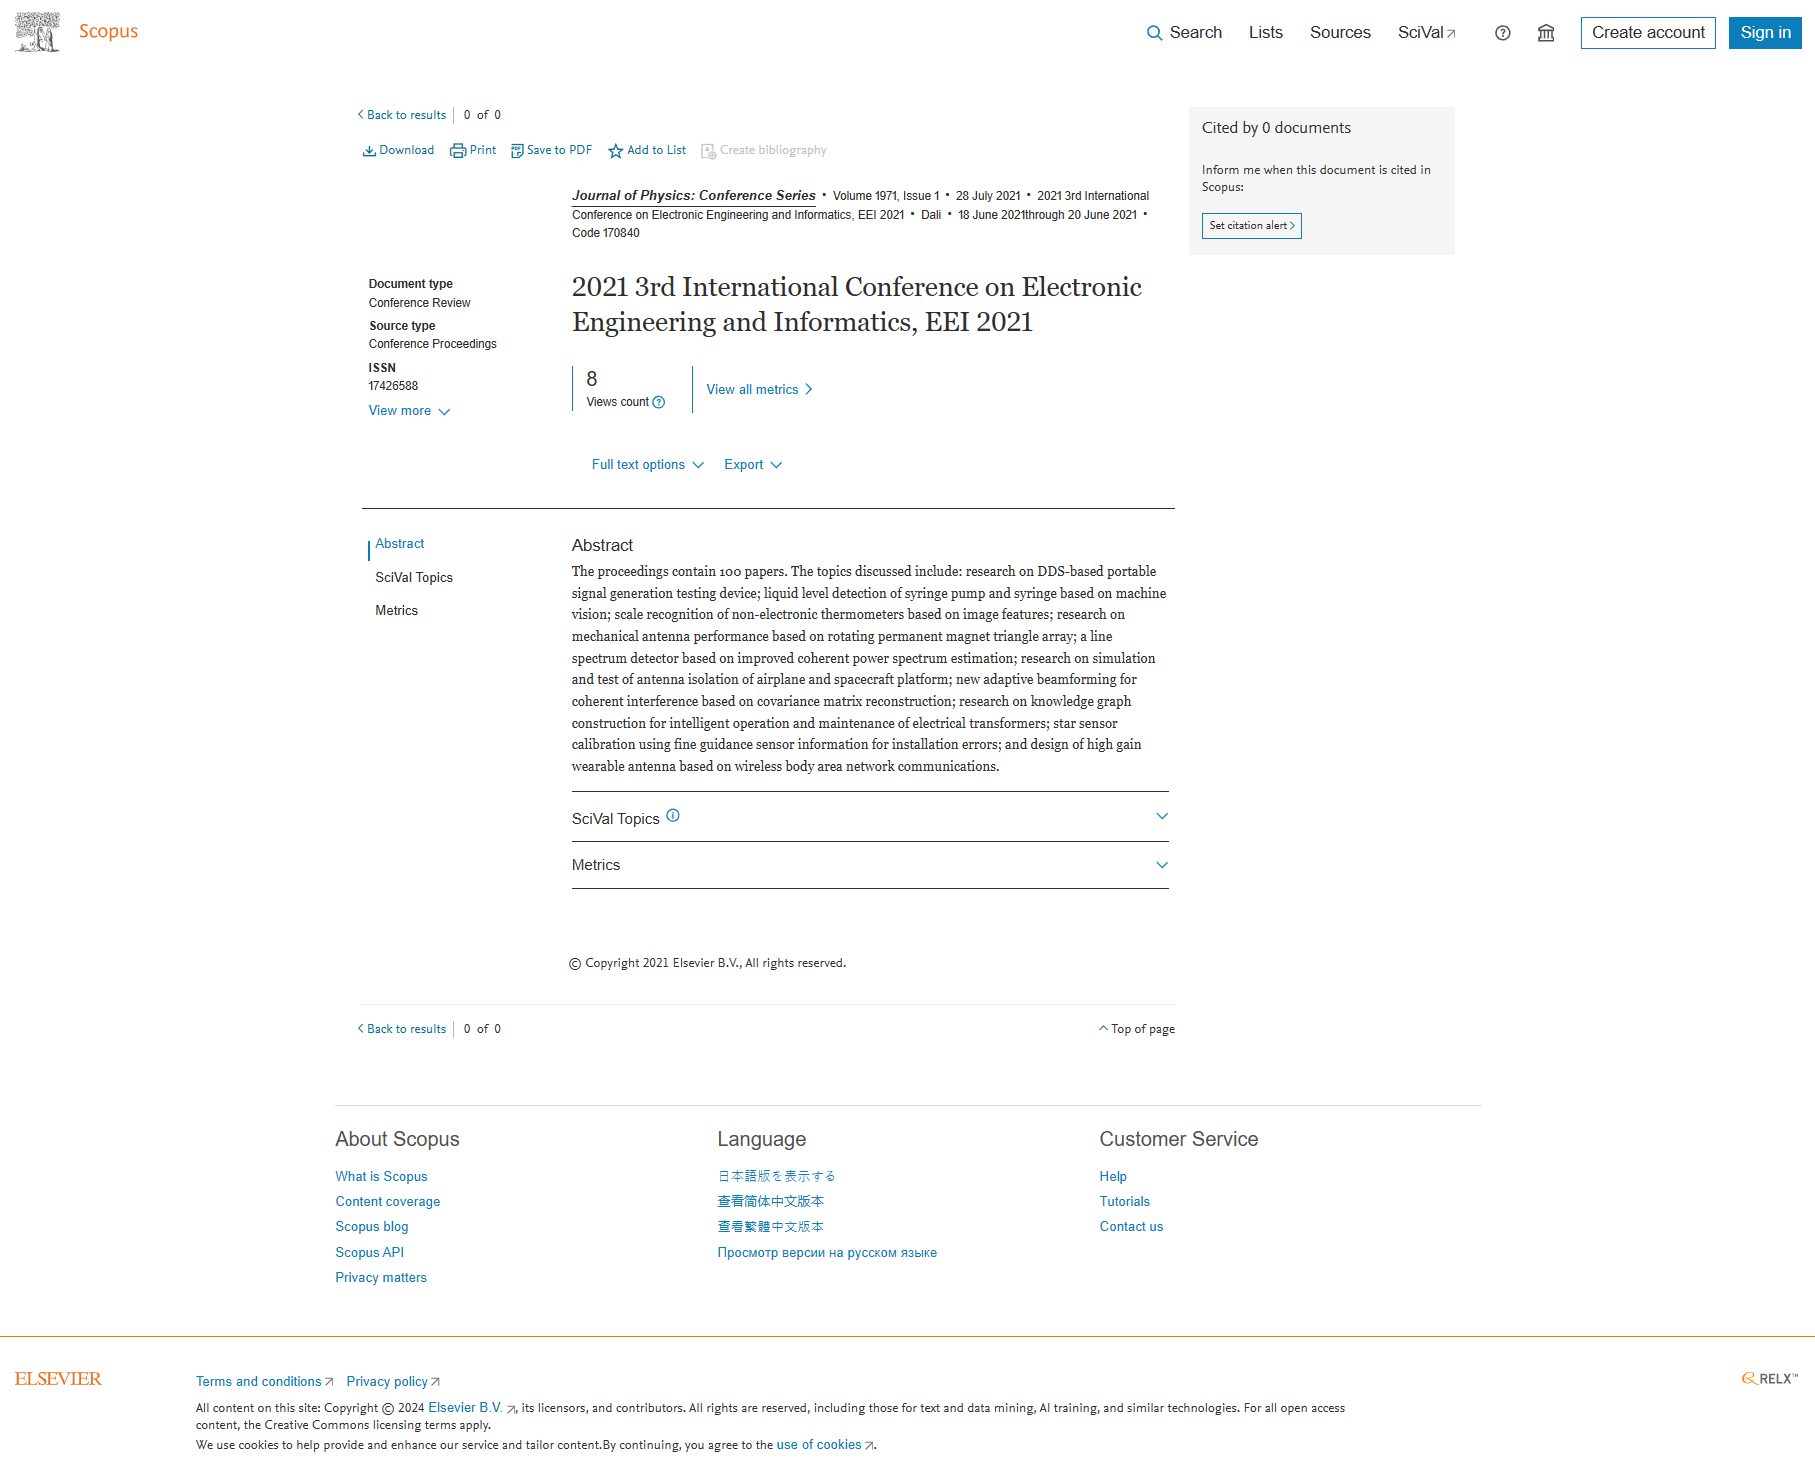
Task: Open Scopus API link
Action: click(x=370, y=1253)
